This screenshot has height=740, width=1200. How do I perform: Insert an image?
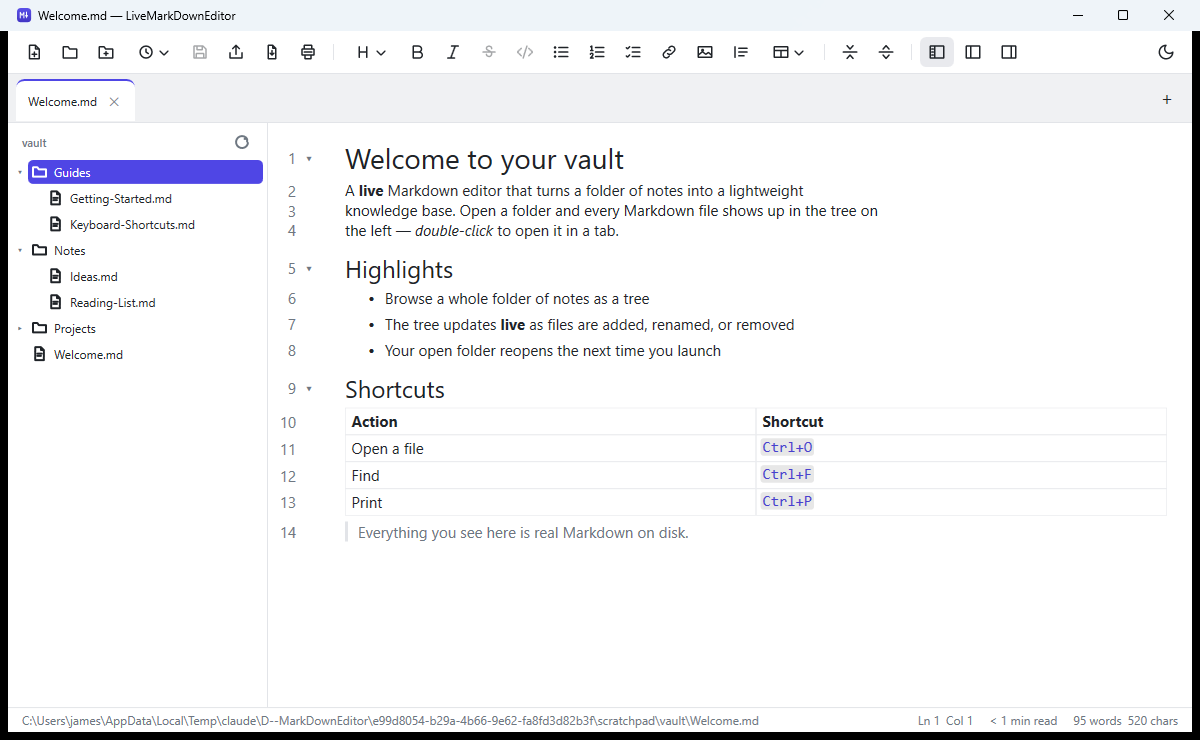click(x=705, y=53)
